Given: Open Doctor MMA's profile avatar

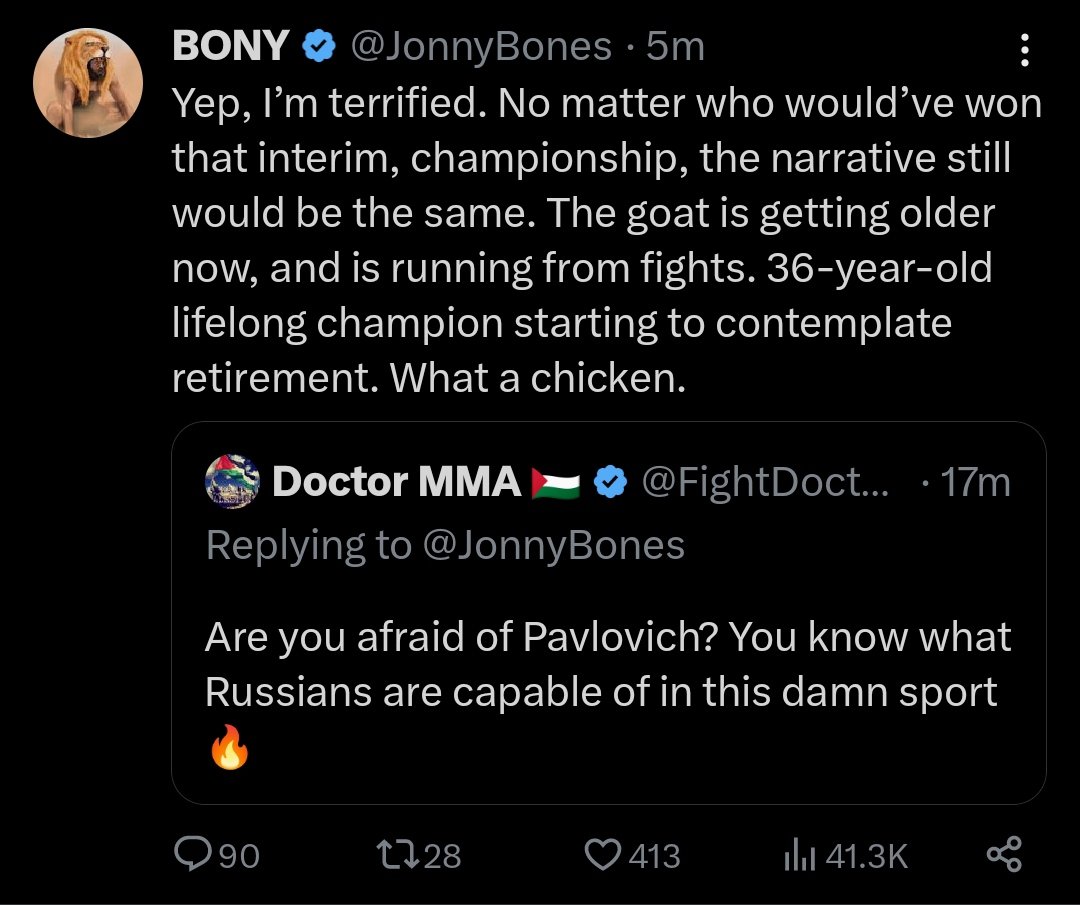Looking at the screenshot, I should 234,483.
